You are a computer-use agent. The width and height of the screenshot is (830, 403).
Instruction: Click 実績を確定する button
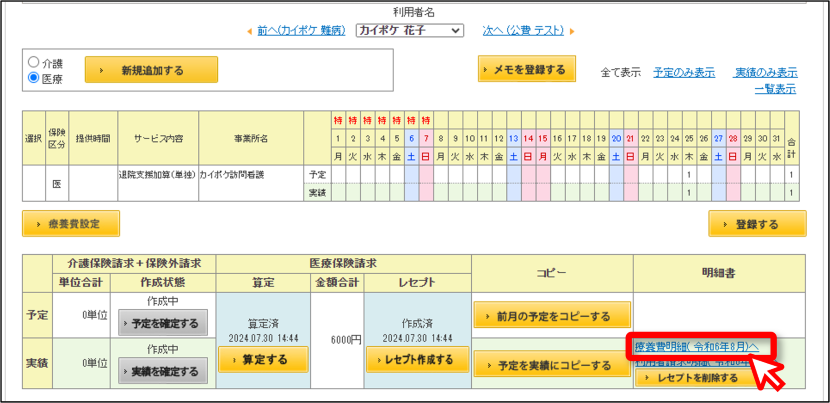163,372
